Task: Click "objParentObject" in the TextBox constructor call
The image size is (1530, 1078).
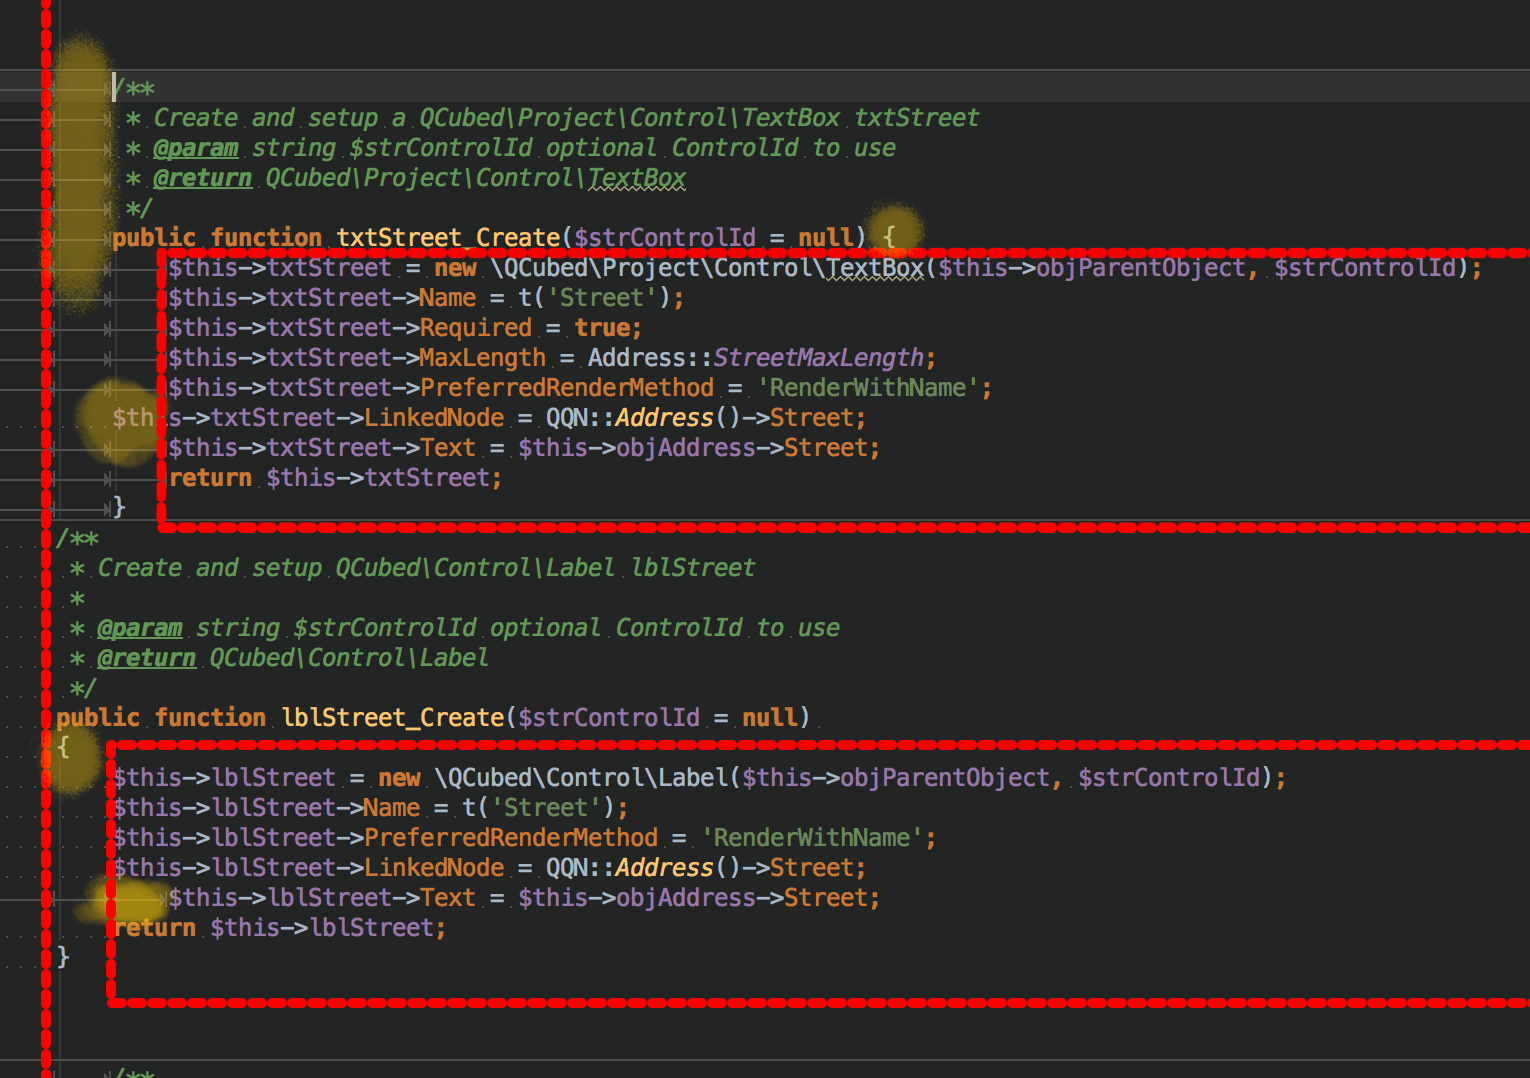Action: (x=1141, y=268)
